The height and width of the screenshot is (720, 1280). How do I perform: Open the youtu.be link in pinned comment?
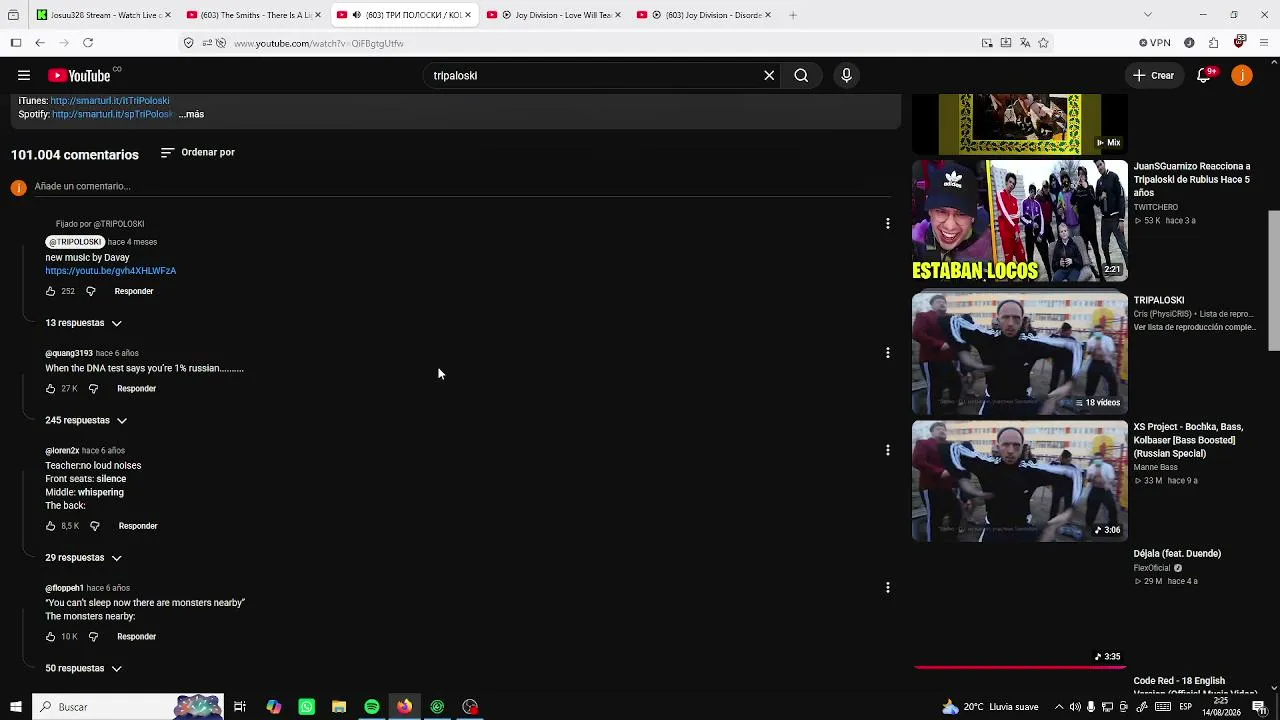(110, 271)
